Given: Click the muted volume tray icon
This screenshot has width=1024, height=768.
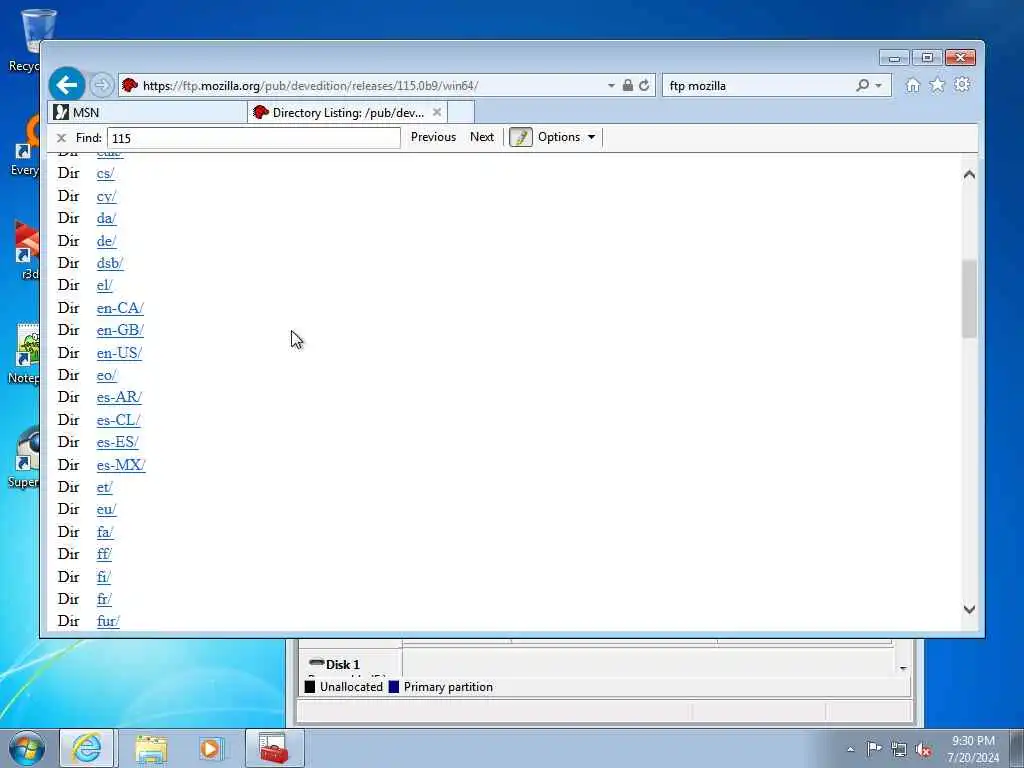Looking at the screenshot, I should [923, 749].
